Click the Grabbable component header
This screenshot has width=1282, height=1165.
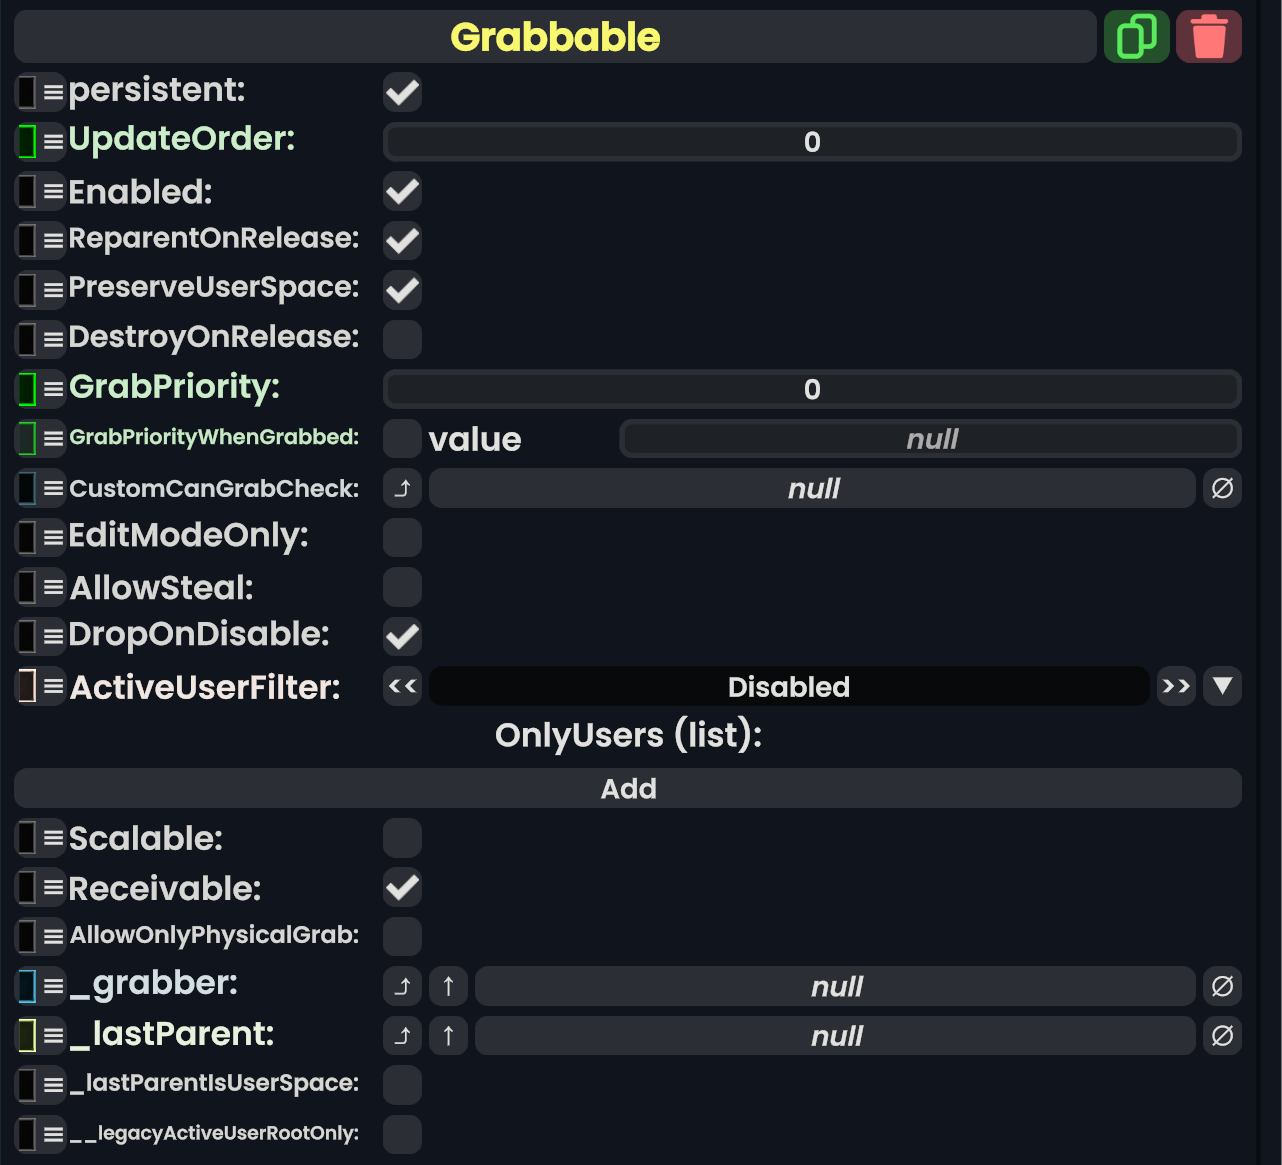point(555,37)
